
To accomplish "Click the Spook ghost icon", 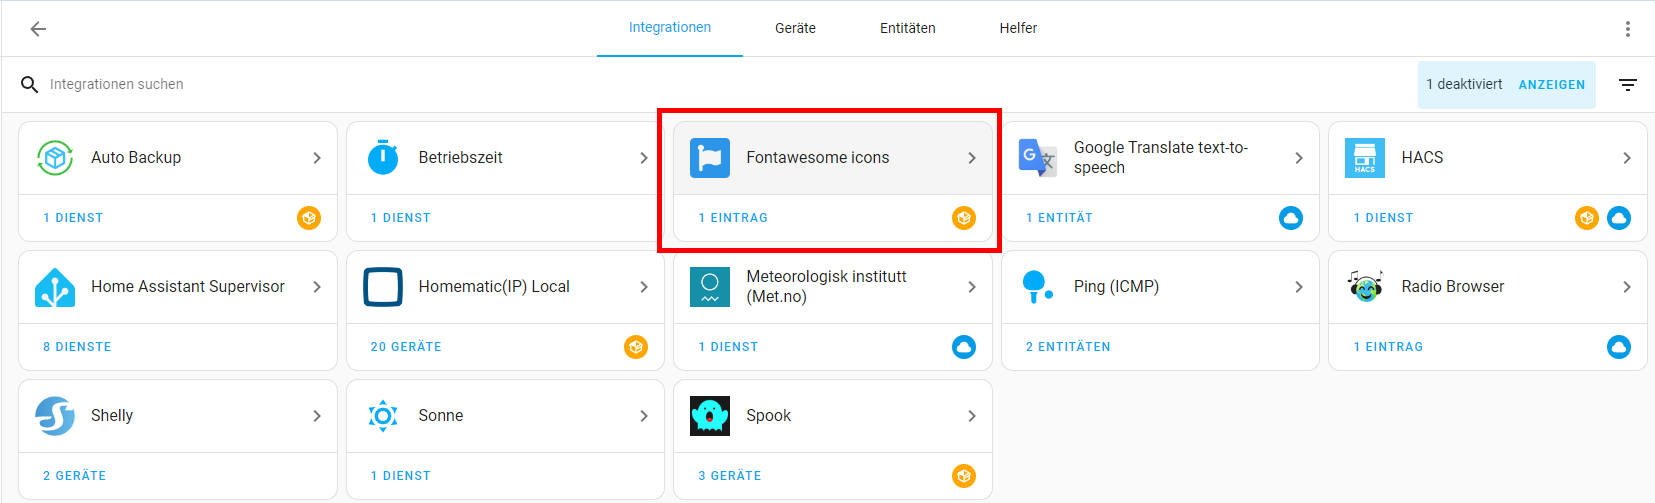I will click(710, 416).
